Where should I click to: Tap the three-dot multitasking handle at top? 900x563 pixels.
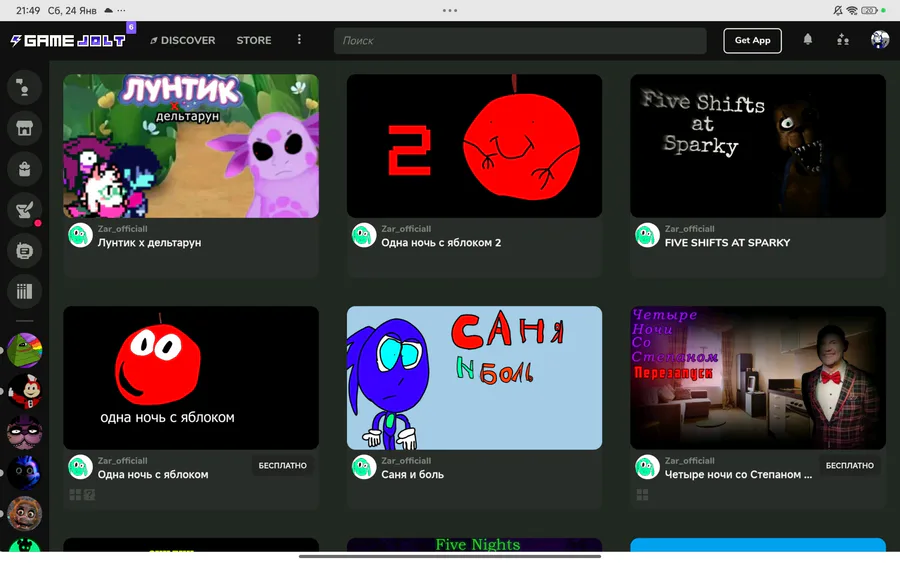pyautogui.click(x=450, y=10)
